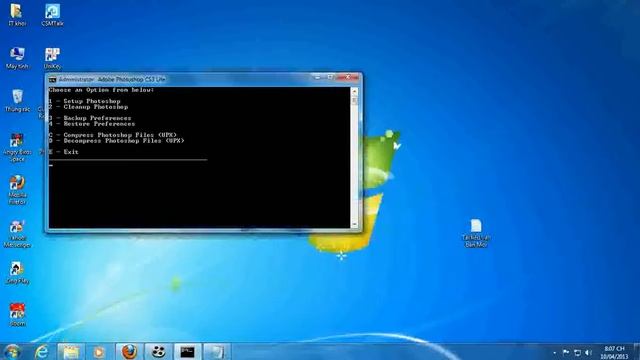Screen dimensions: 640x360
Task: Select the text document on right desktop
Action: click(x=476, y=233)
